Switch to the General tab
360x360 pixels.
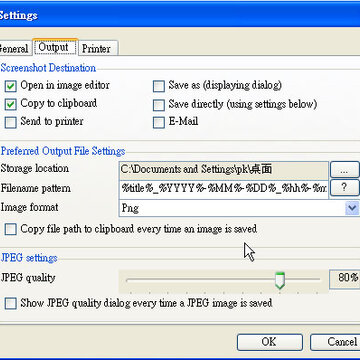pyautogui.click(x=14, y=49)
